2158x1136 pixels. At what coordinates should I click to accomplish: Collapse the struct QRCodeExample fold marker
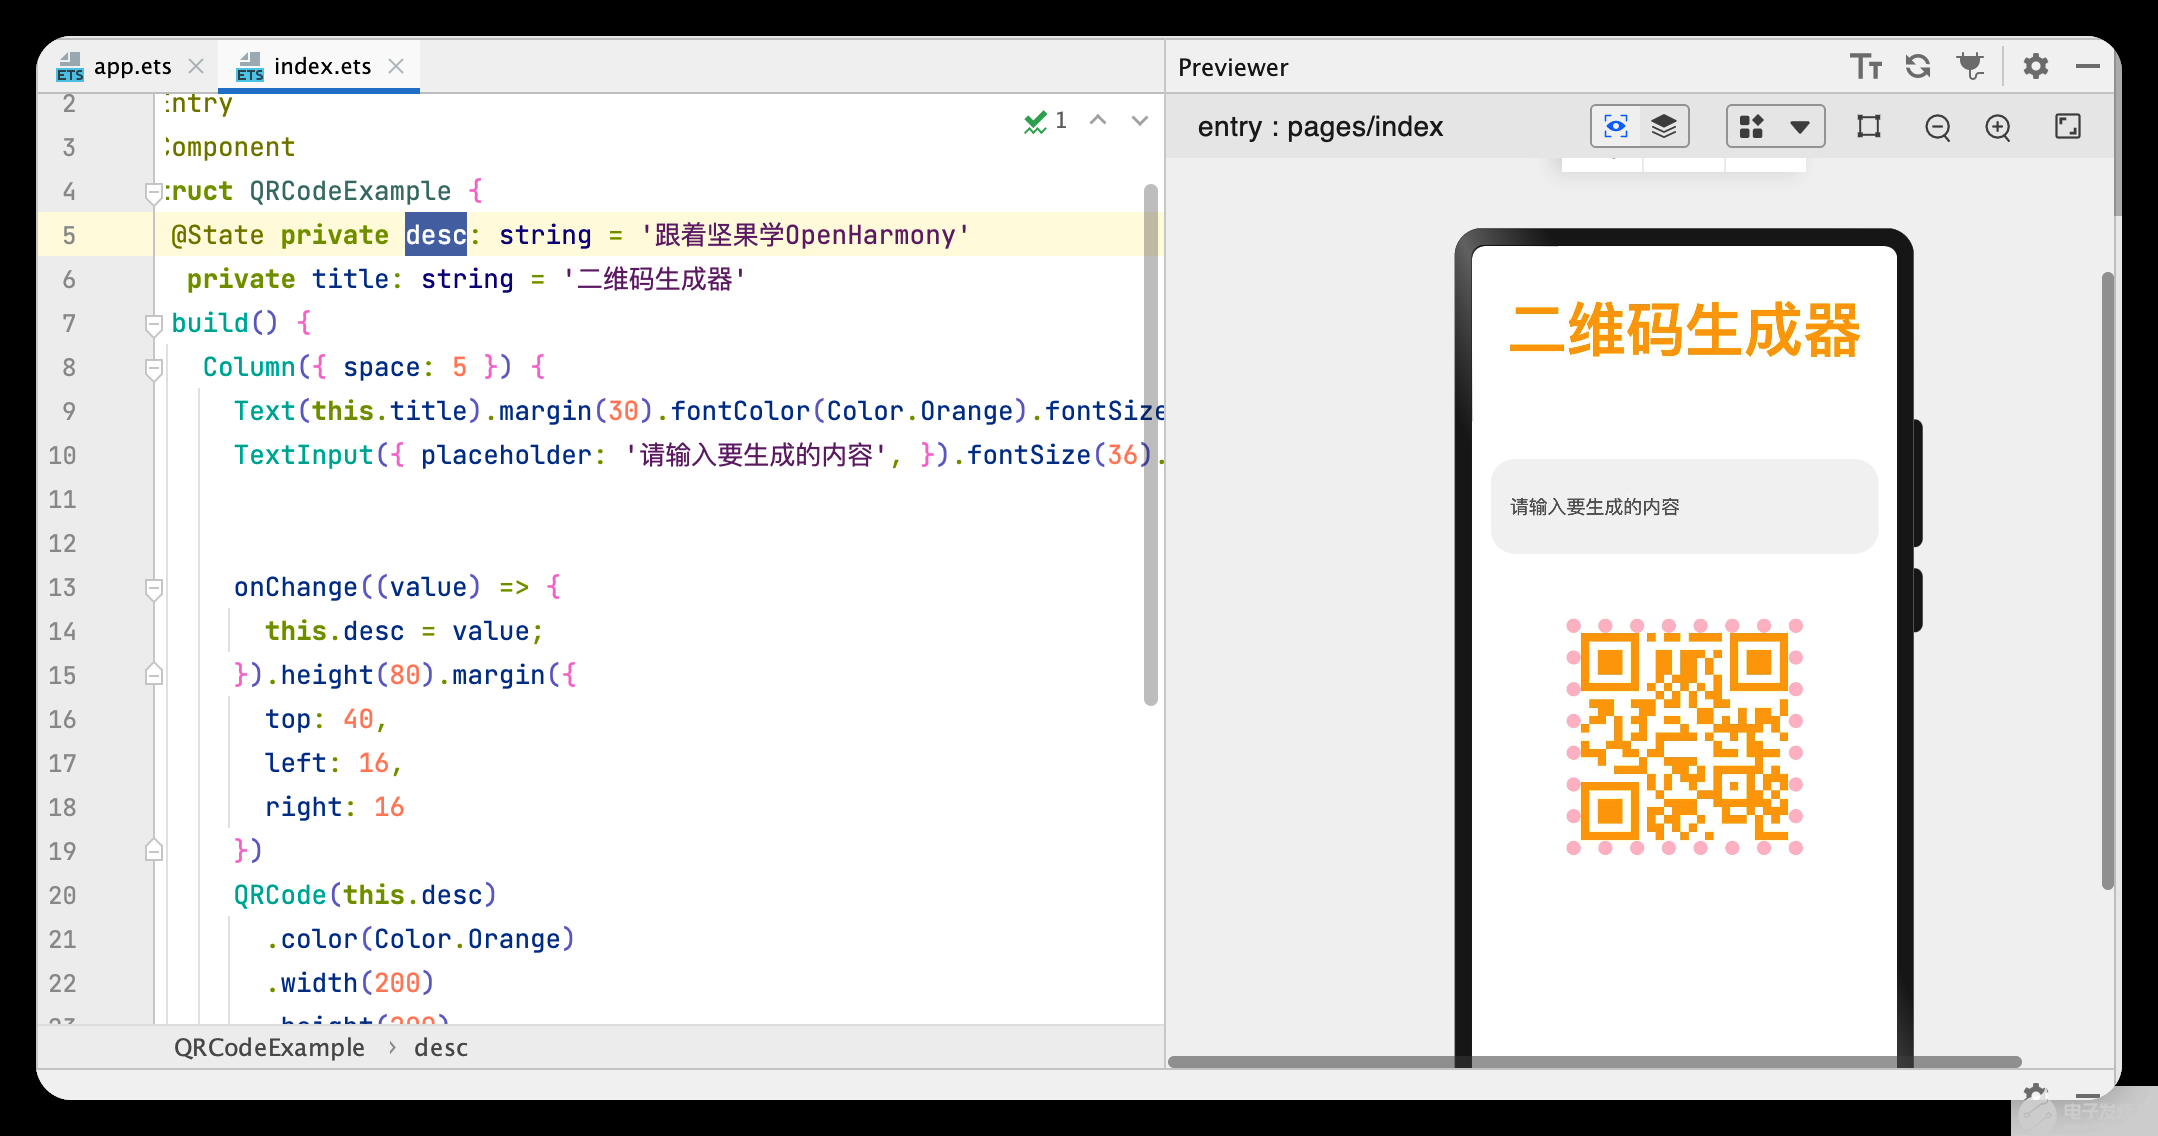point(154,192)
